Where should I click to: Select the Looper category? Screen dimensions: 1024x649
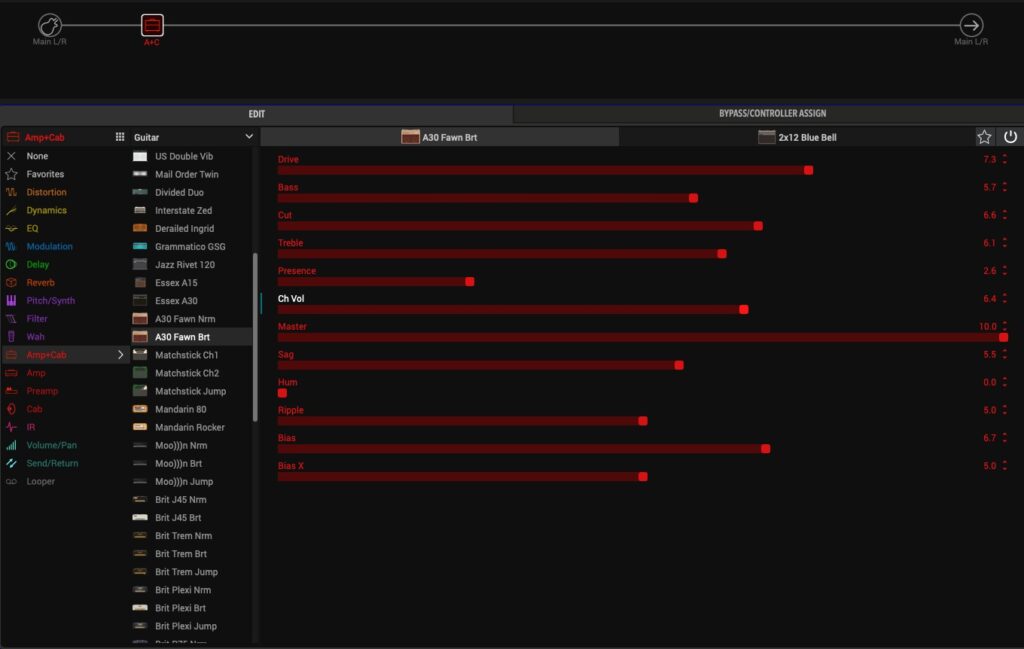[41, 481]
